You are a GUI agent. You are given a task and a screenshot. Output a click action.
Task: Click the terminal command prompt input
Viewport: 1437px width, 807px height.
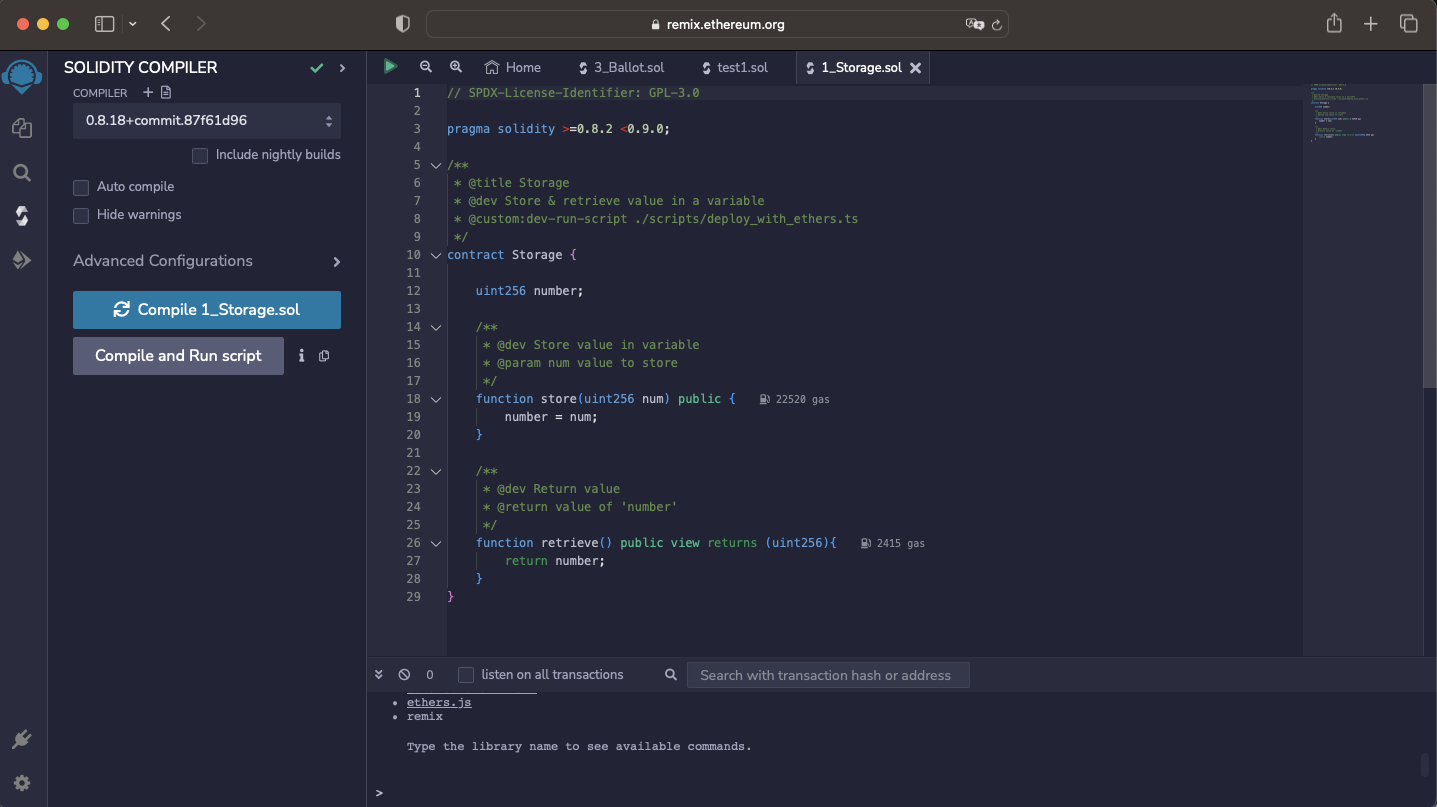[900, 793]
